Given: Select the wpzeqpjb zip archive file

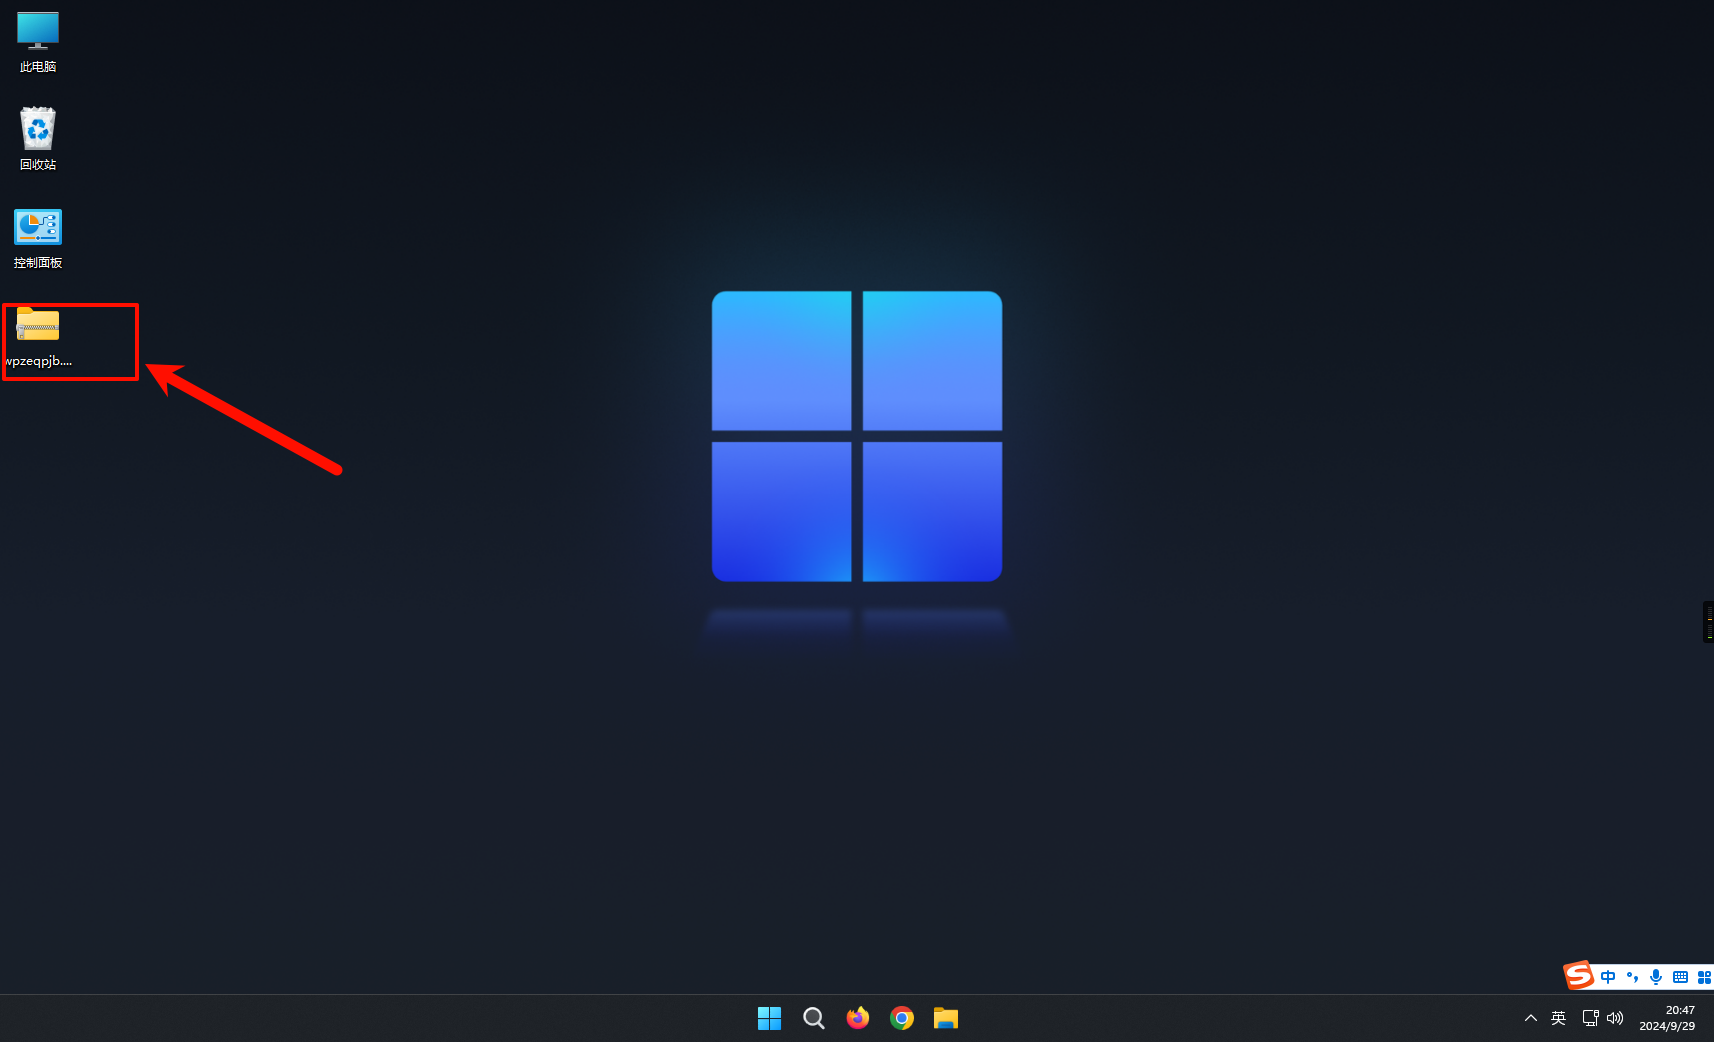Looking at the screenshot, I should click(x=38, y=338).
